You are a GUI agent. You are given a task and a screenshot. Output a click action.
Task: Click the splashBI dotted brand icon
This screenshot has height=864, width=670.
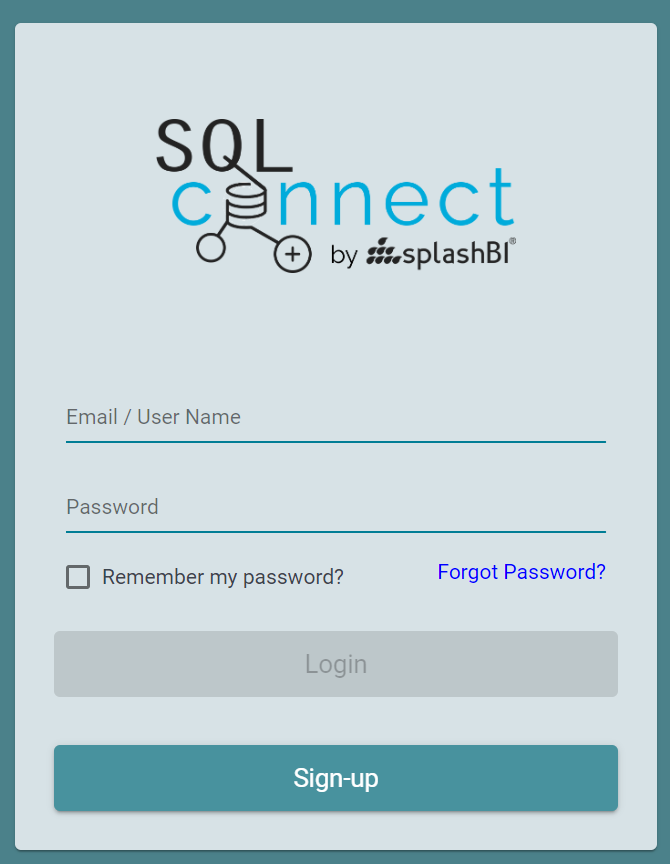tap(382, 251)
